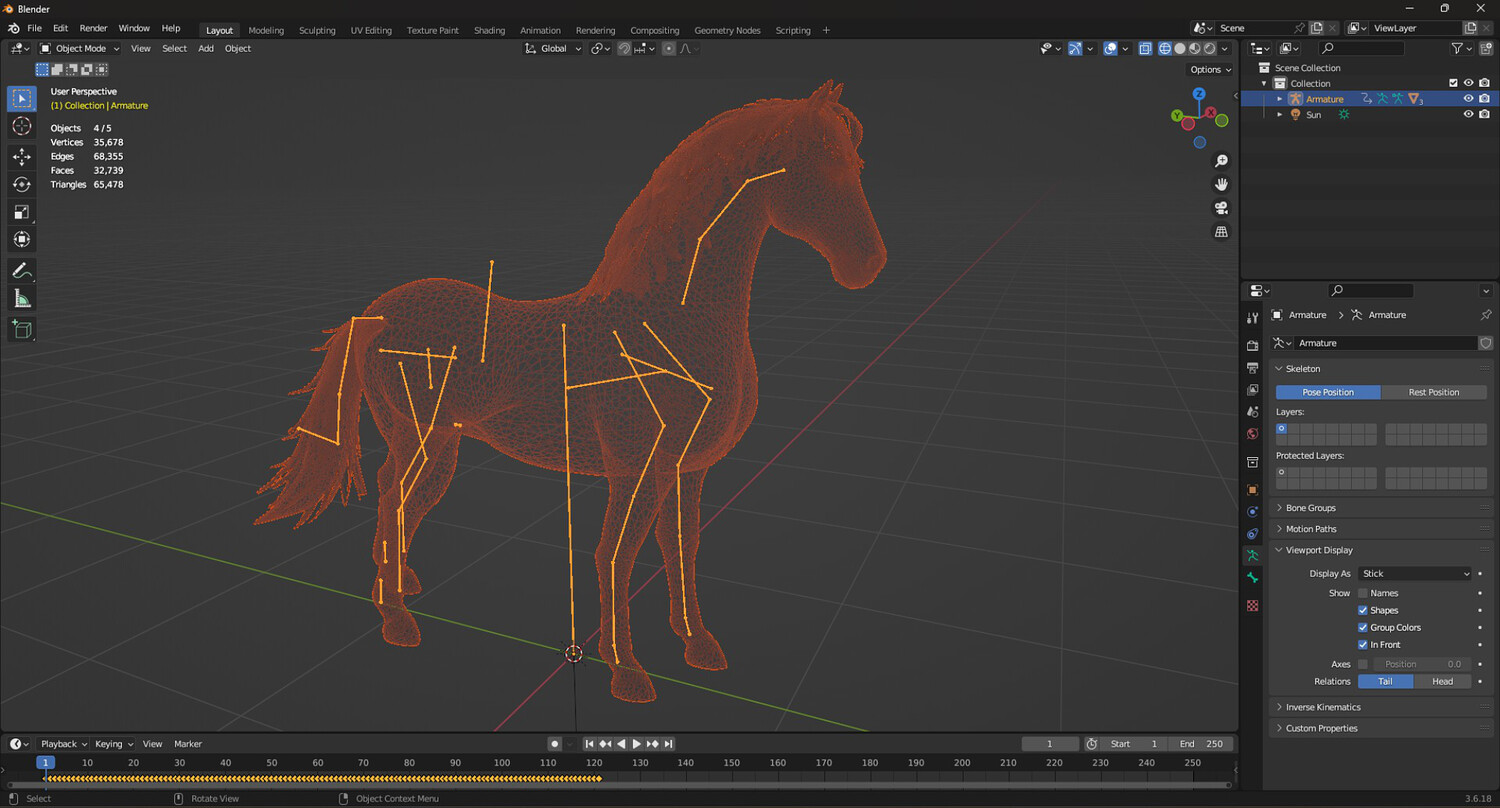Uncheck the Shapes checkbox
The image size is (1500, 808).
[1363, 610]
